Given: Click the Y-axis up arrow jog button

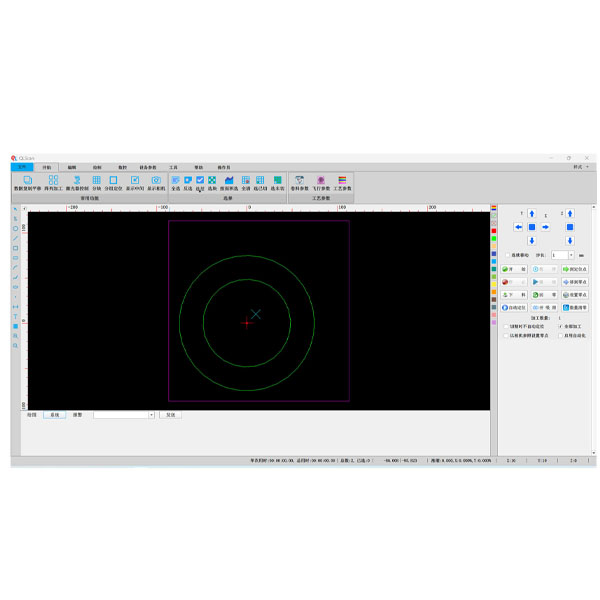Looking at the screenshot, I should [532, 214].
